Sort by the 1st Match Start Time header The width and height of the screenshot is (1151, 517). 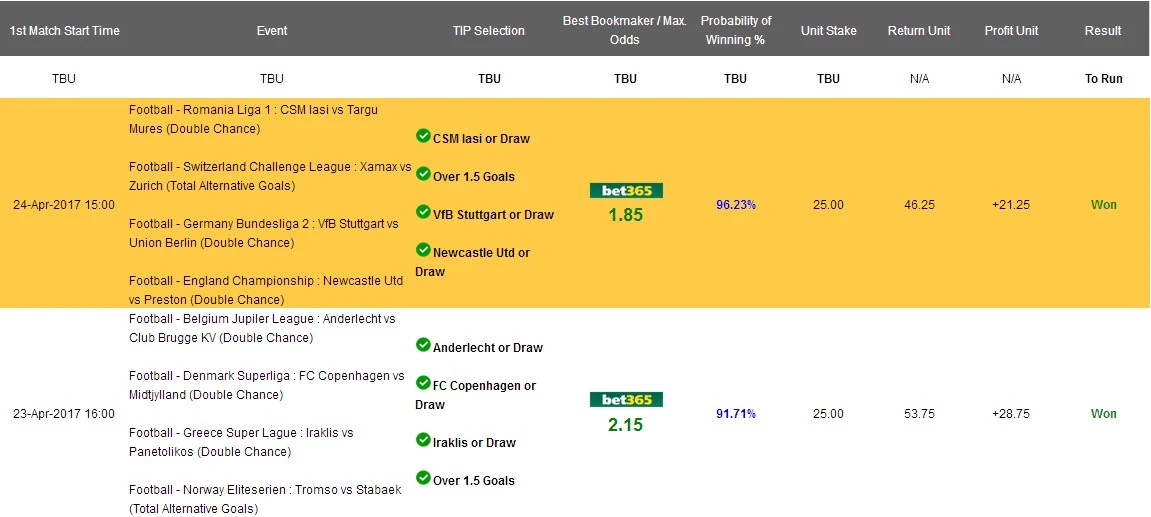64,31
